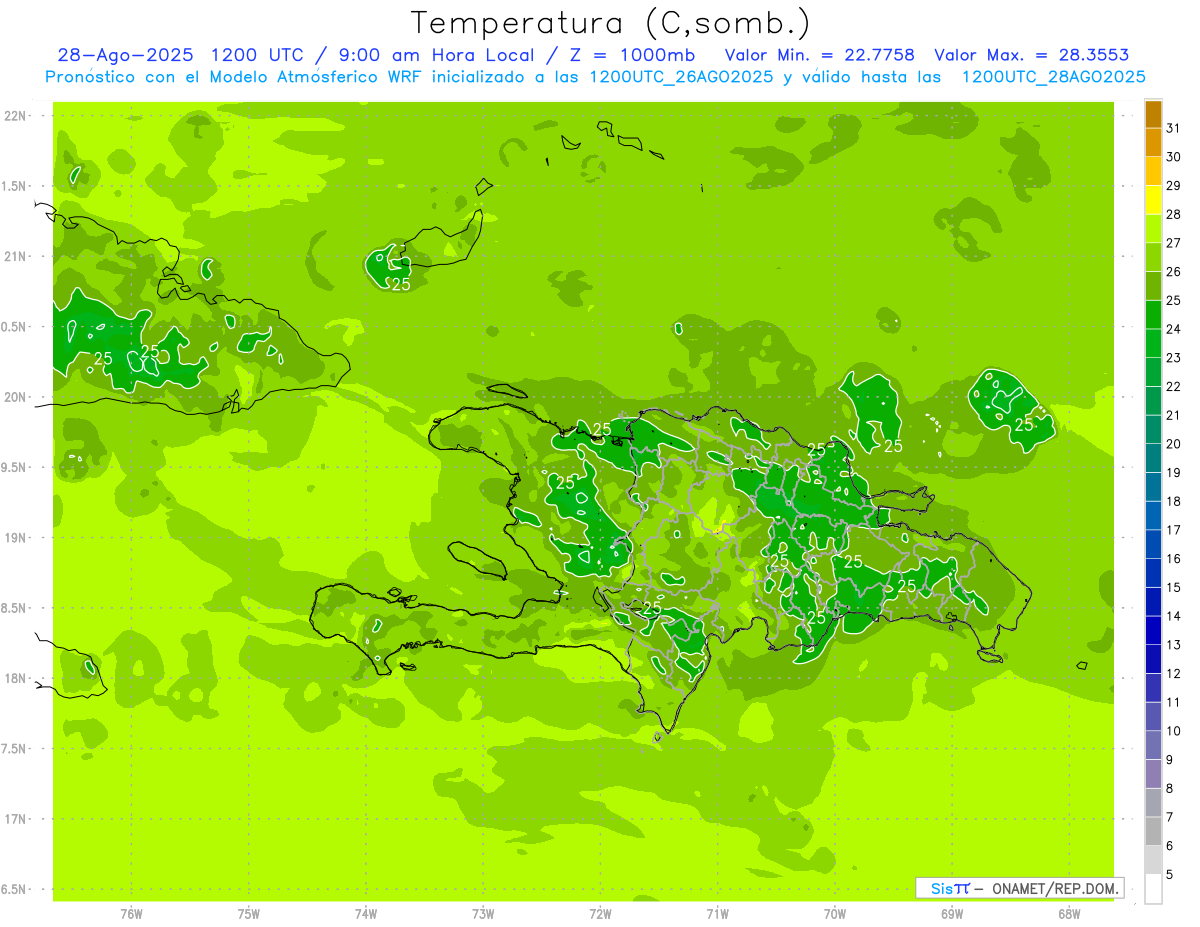Image resolution: width=1200 pixels, height=927 pixels.
Task: Select the date text "28-Ago-2025"
Action: point(124,55)
